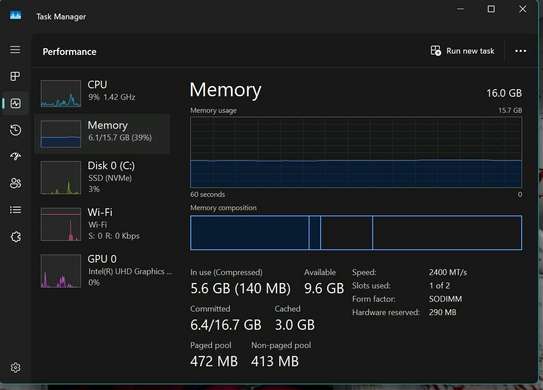Select the Memory performance entry

[102, 134]
